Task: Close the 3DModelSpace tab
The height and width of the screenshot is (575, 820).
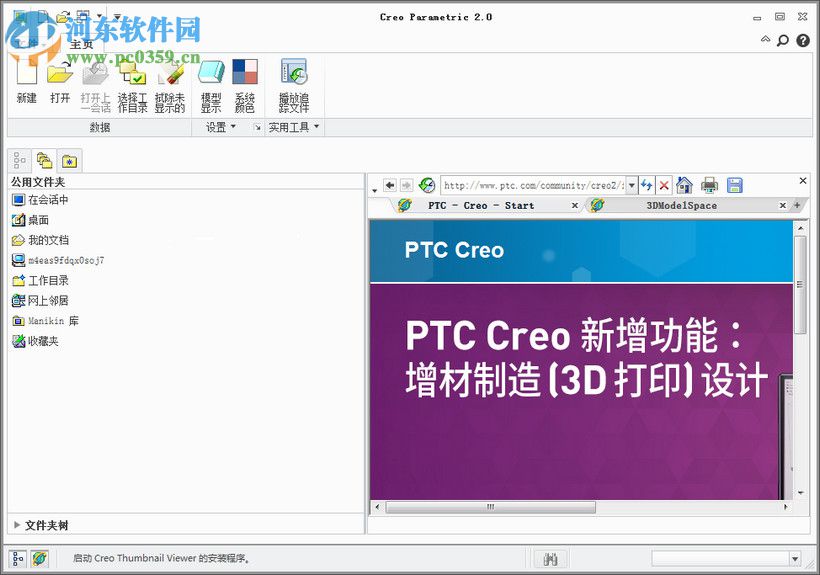Action: (783, 205)
